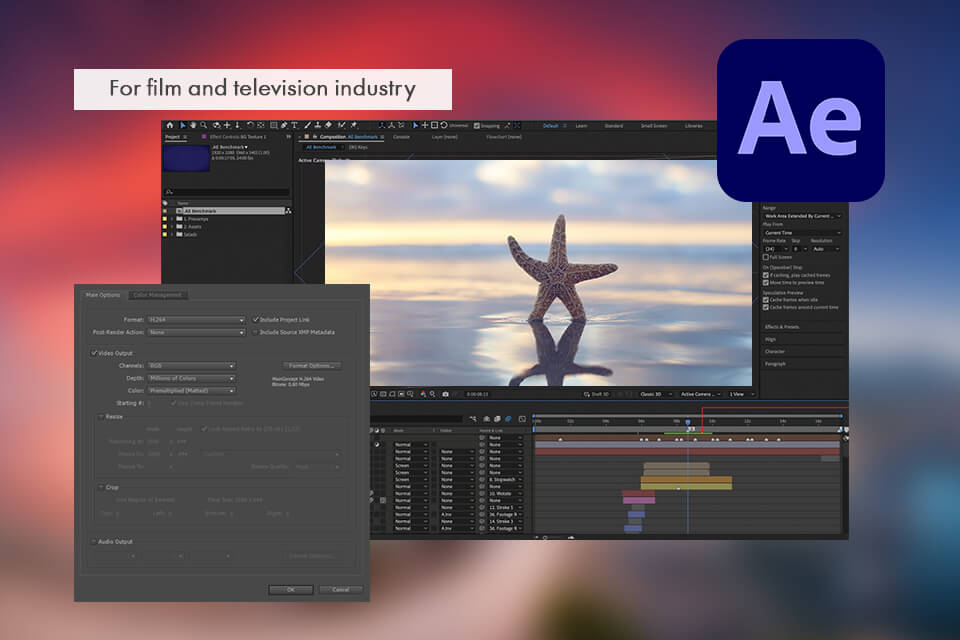Click the shy layers icon in timeline header
The image size is (960, 640).
[x=486, y=419]
